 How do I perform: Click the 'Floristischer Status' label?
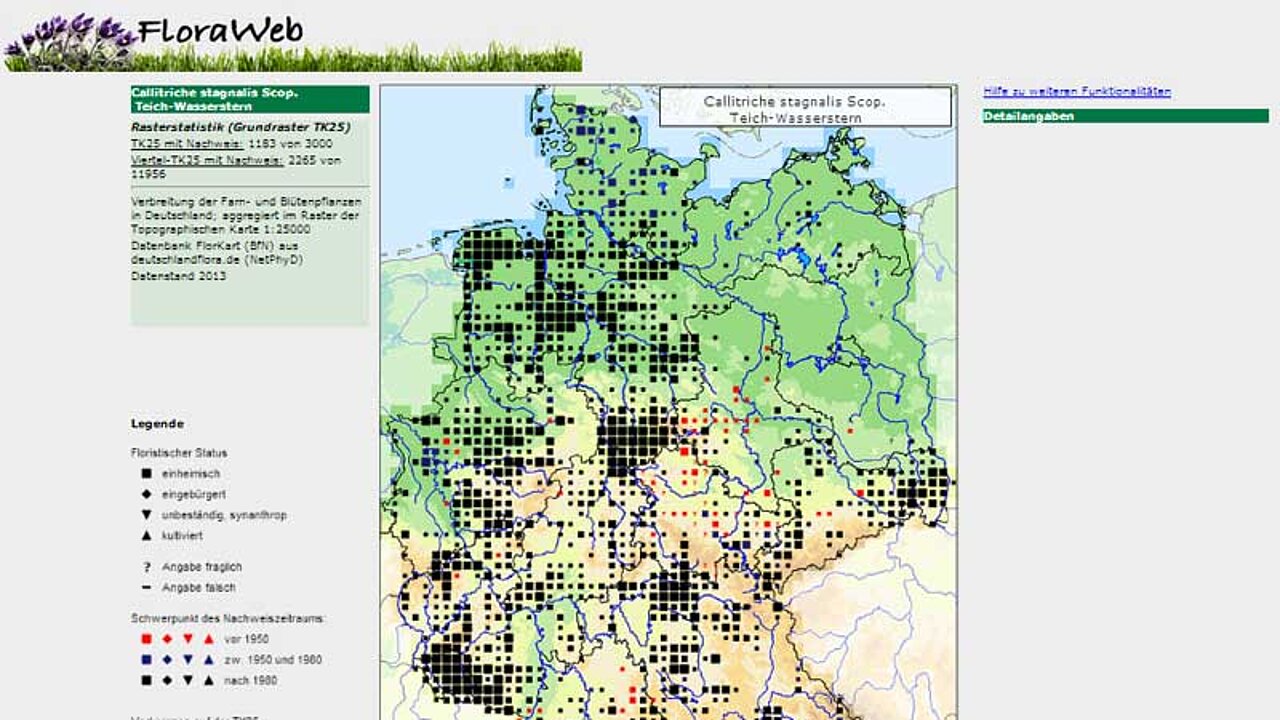179,453
